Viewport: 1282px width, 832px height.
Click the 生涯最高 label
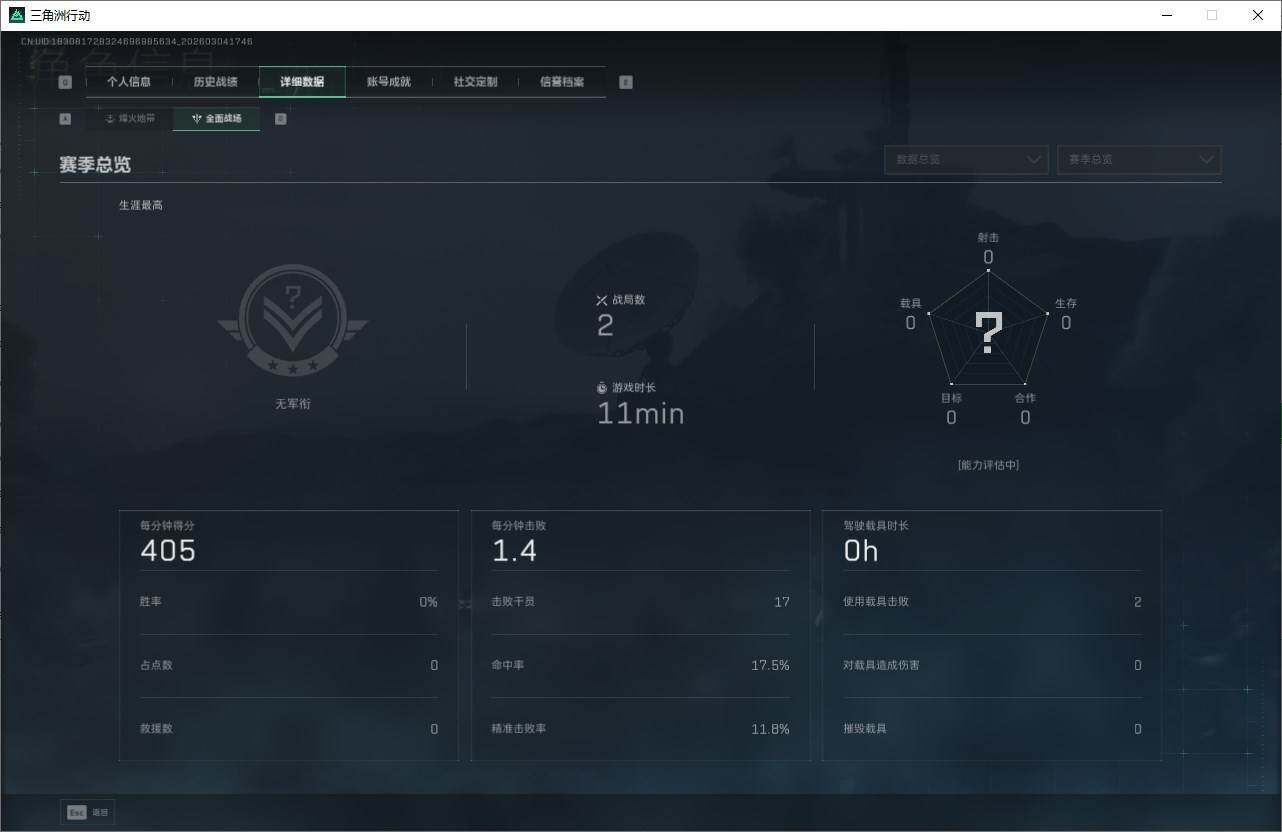tap(141, 205)
